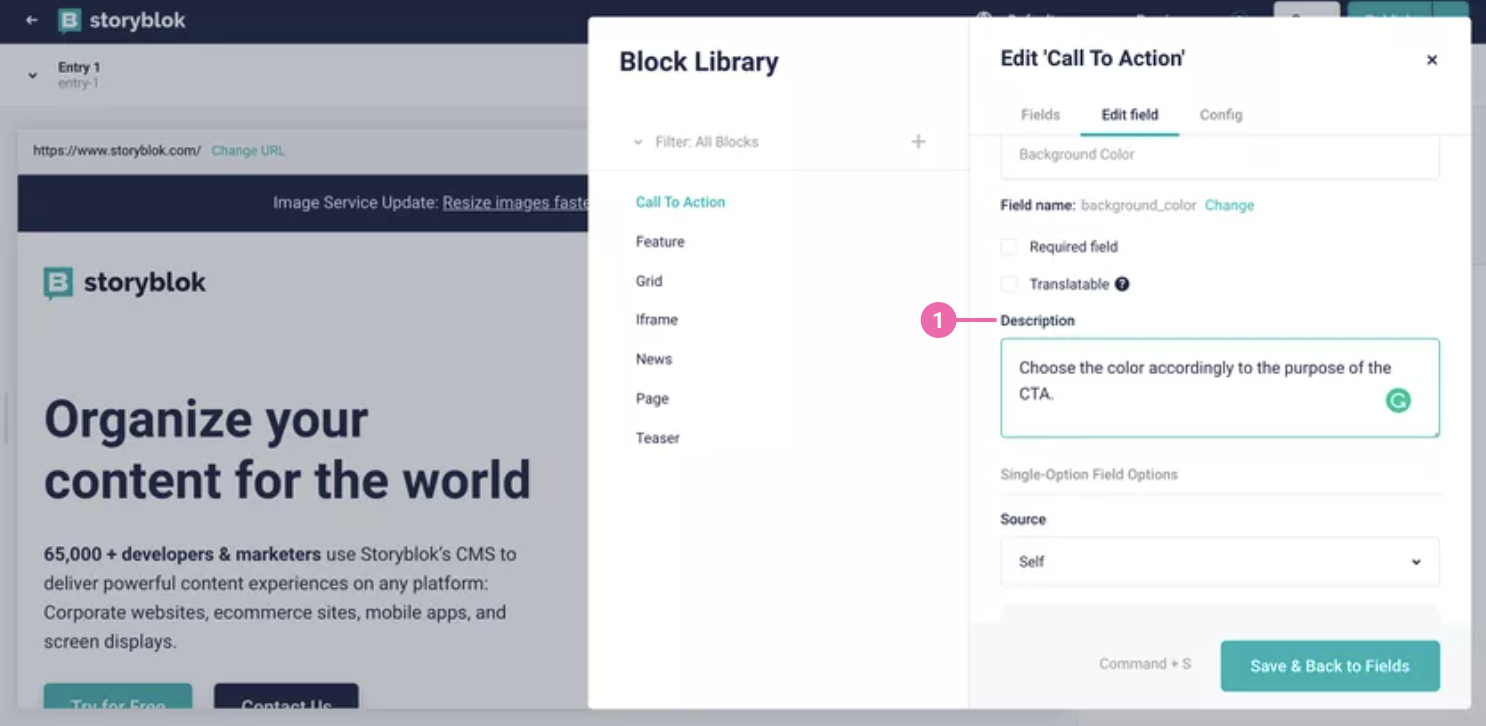Click inside the Description text area
Image resolution: width=1486 pixels, height=726 pixels.
point(1180,388)
